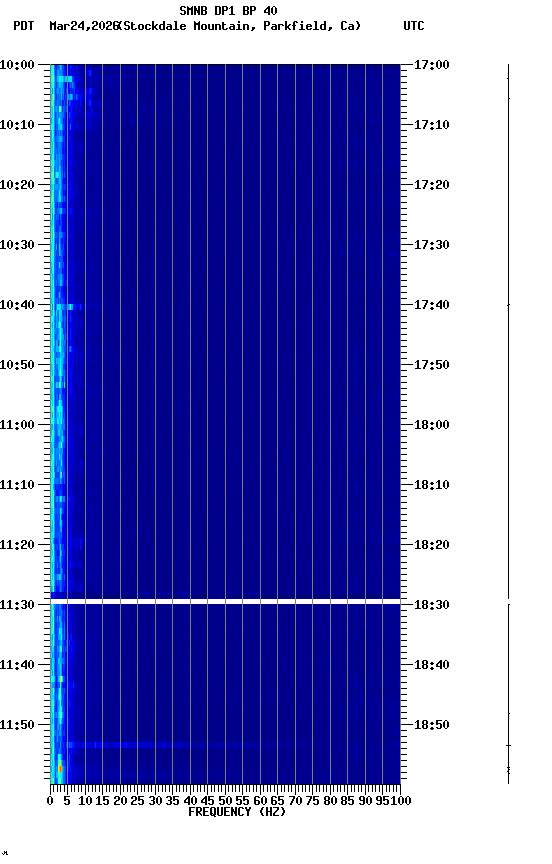Click the white data-gap band near 11:30
Screen dimensions: 552x864
point(225,601)
